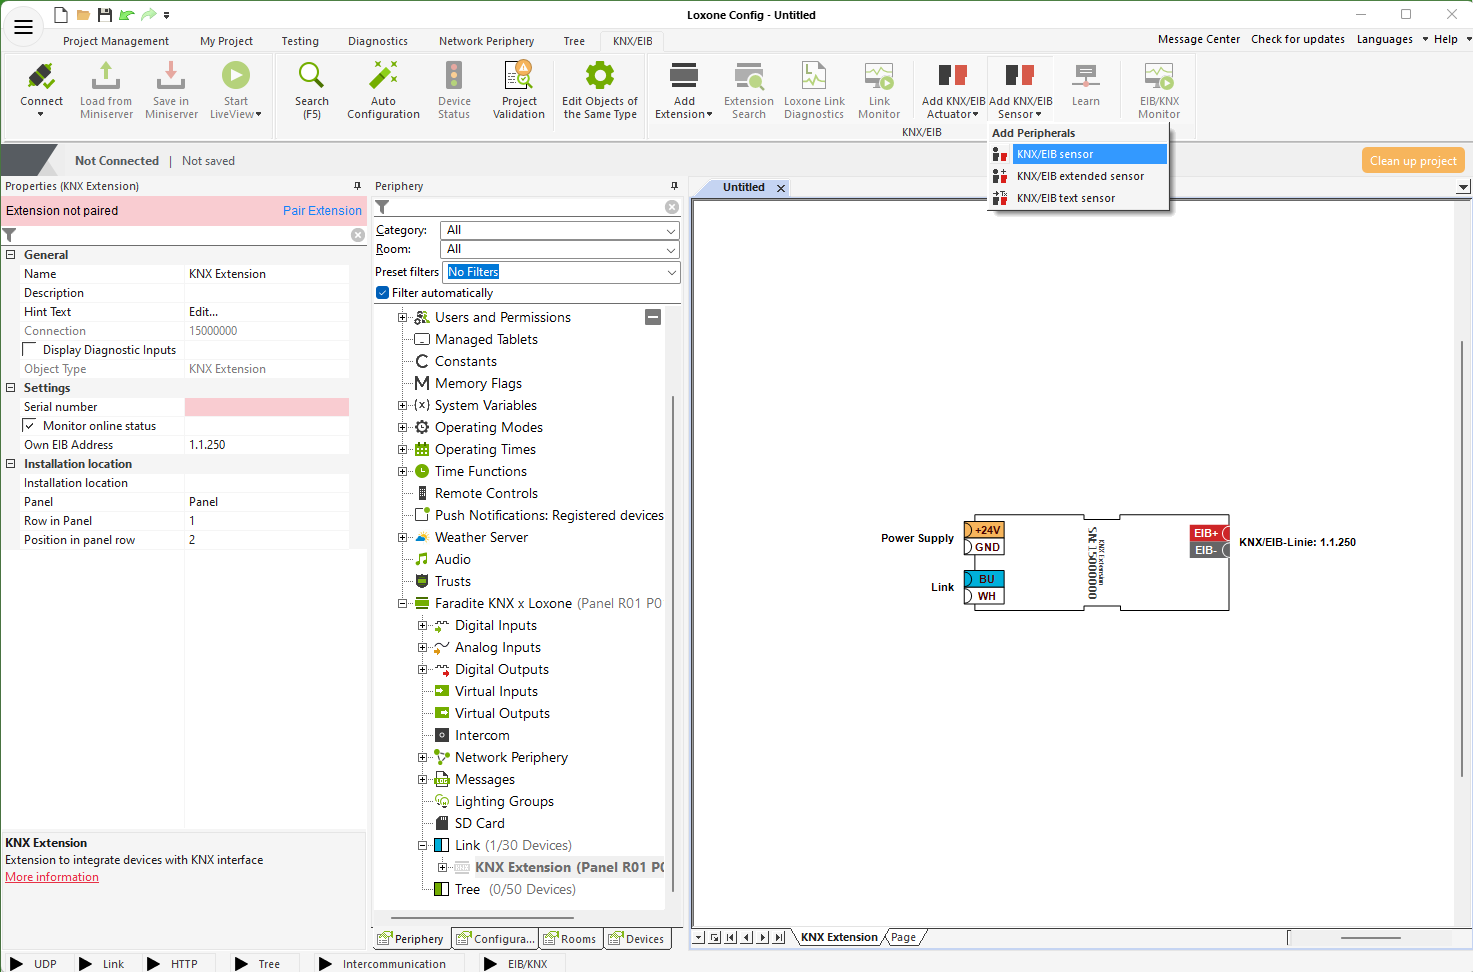The image size is (1473, 972).
Task: Expand the Digital Inputs node
Action: pyautogui.click(x=422, y=625)
